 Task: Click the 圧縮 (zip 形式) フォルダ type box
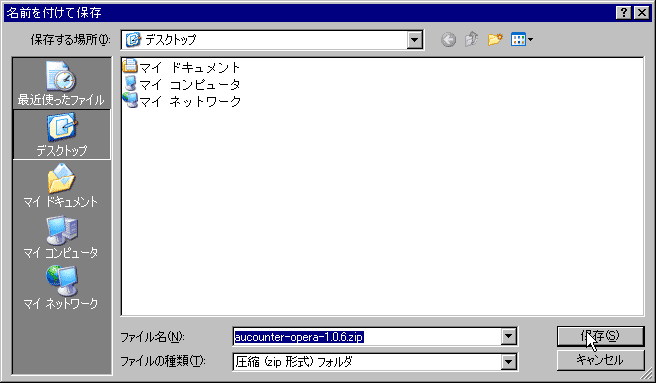(375, 362)
